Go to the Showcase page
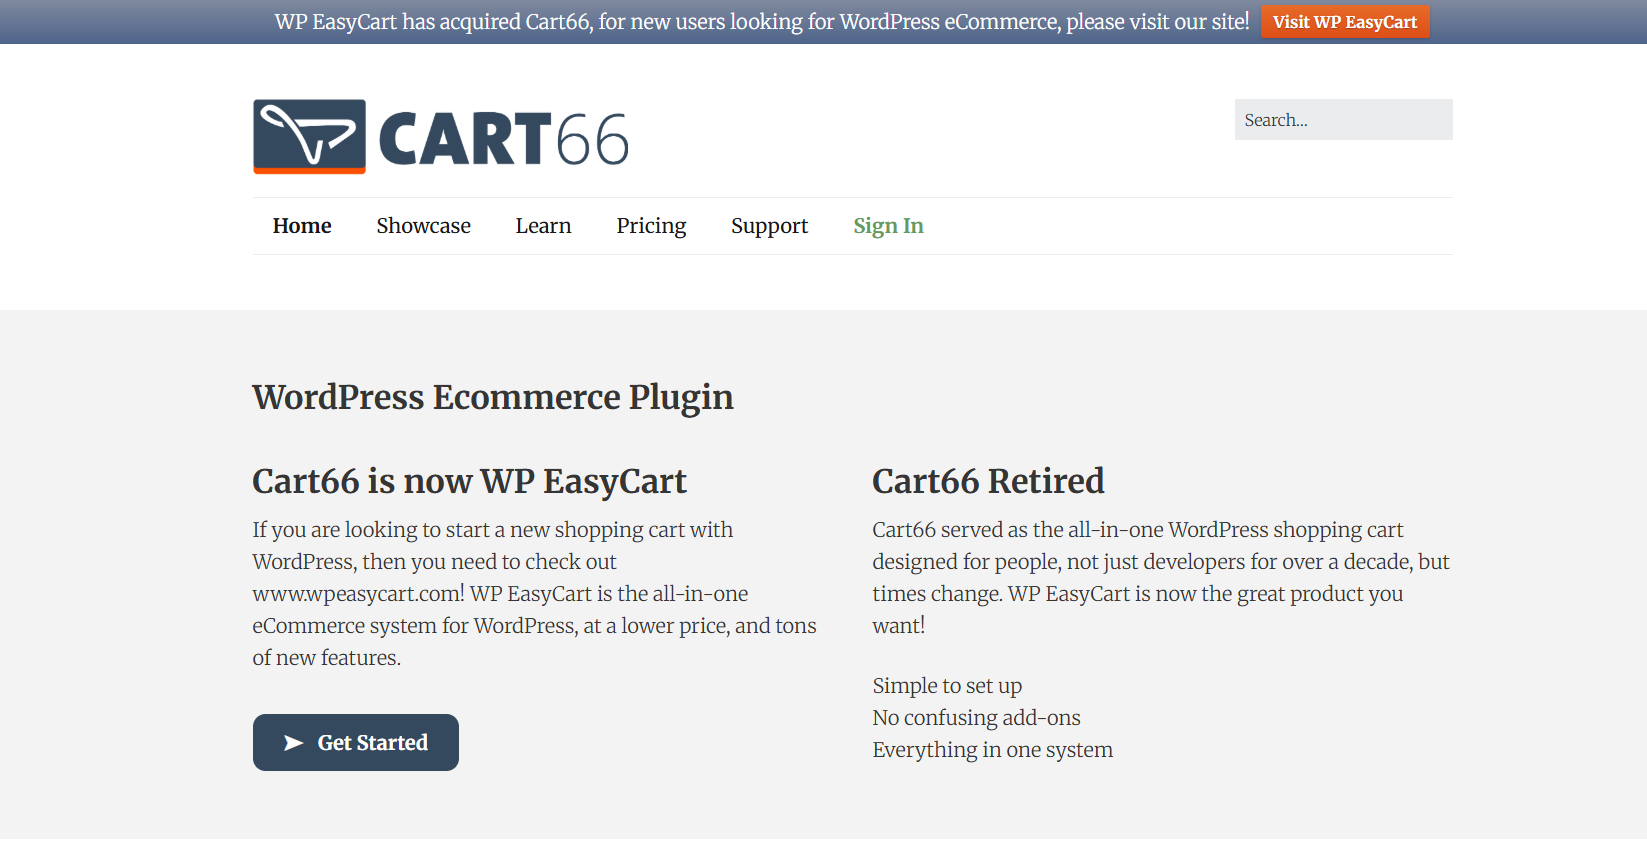The image size is (1647, 850). coord(423,226)
